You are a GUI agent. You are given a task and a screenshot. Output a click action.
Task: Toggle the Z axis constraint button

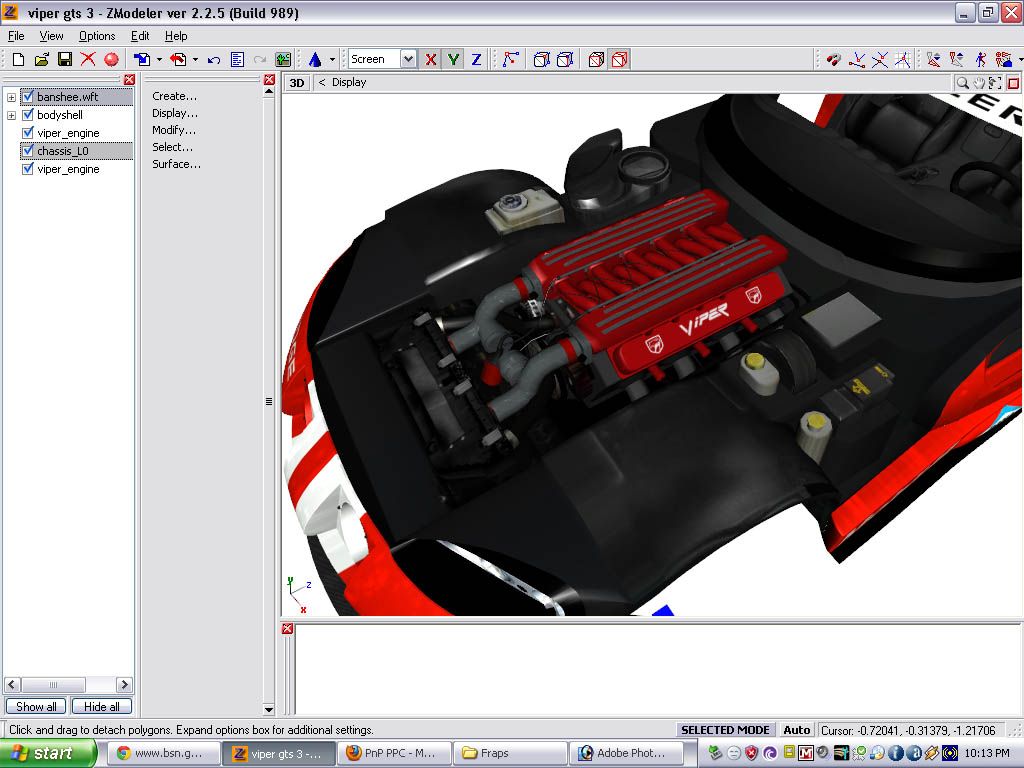476,60
